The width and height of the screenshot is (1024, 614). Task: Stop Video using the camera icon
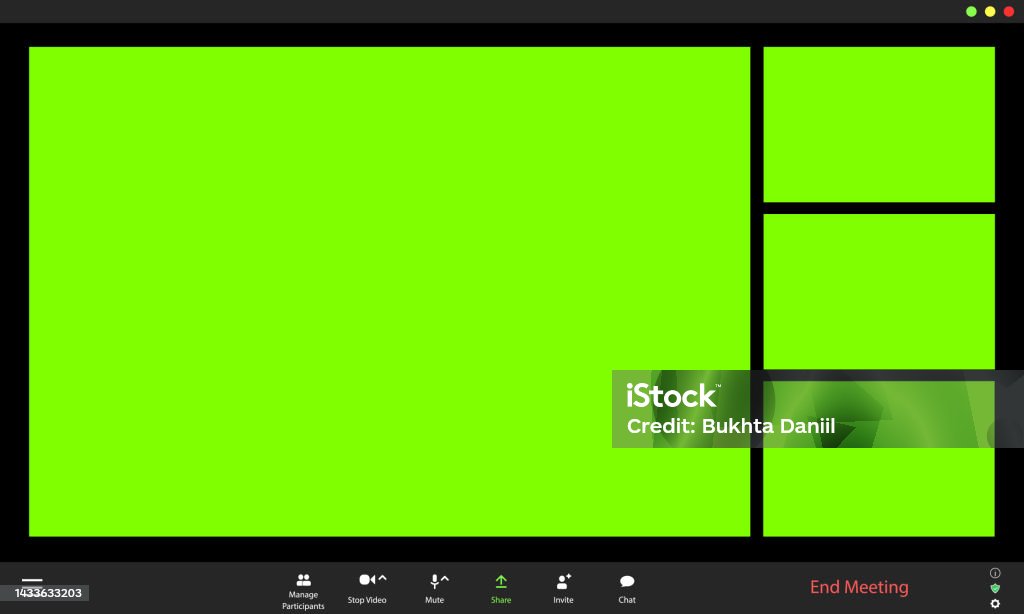click(367, 579)
